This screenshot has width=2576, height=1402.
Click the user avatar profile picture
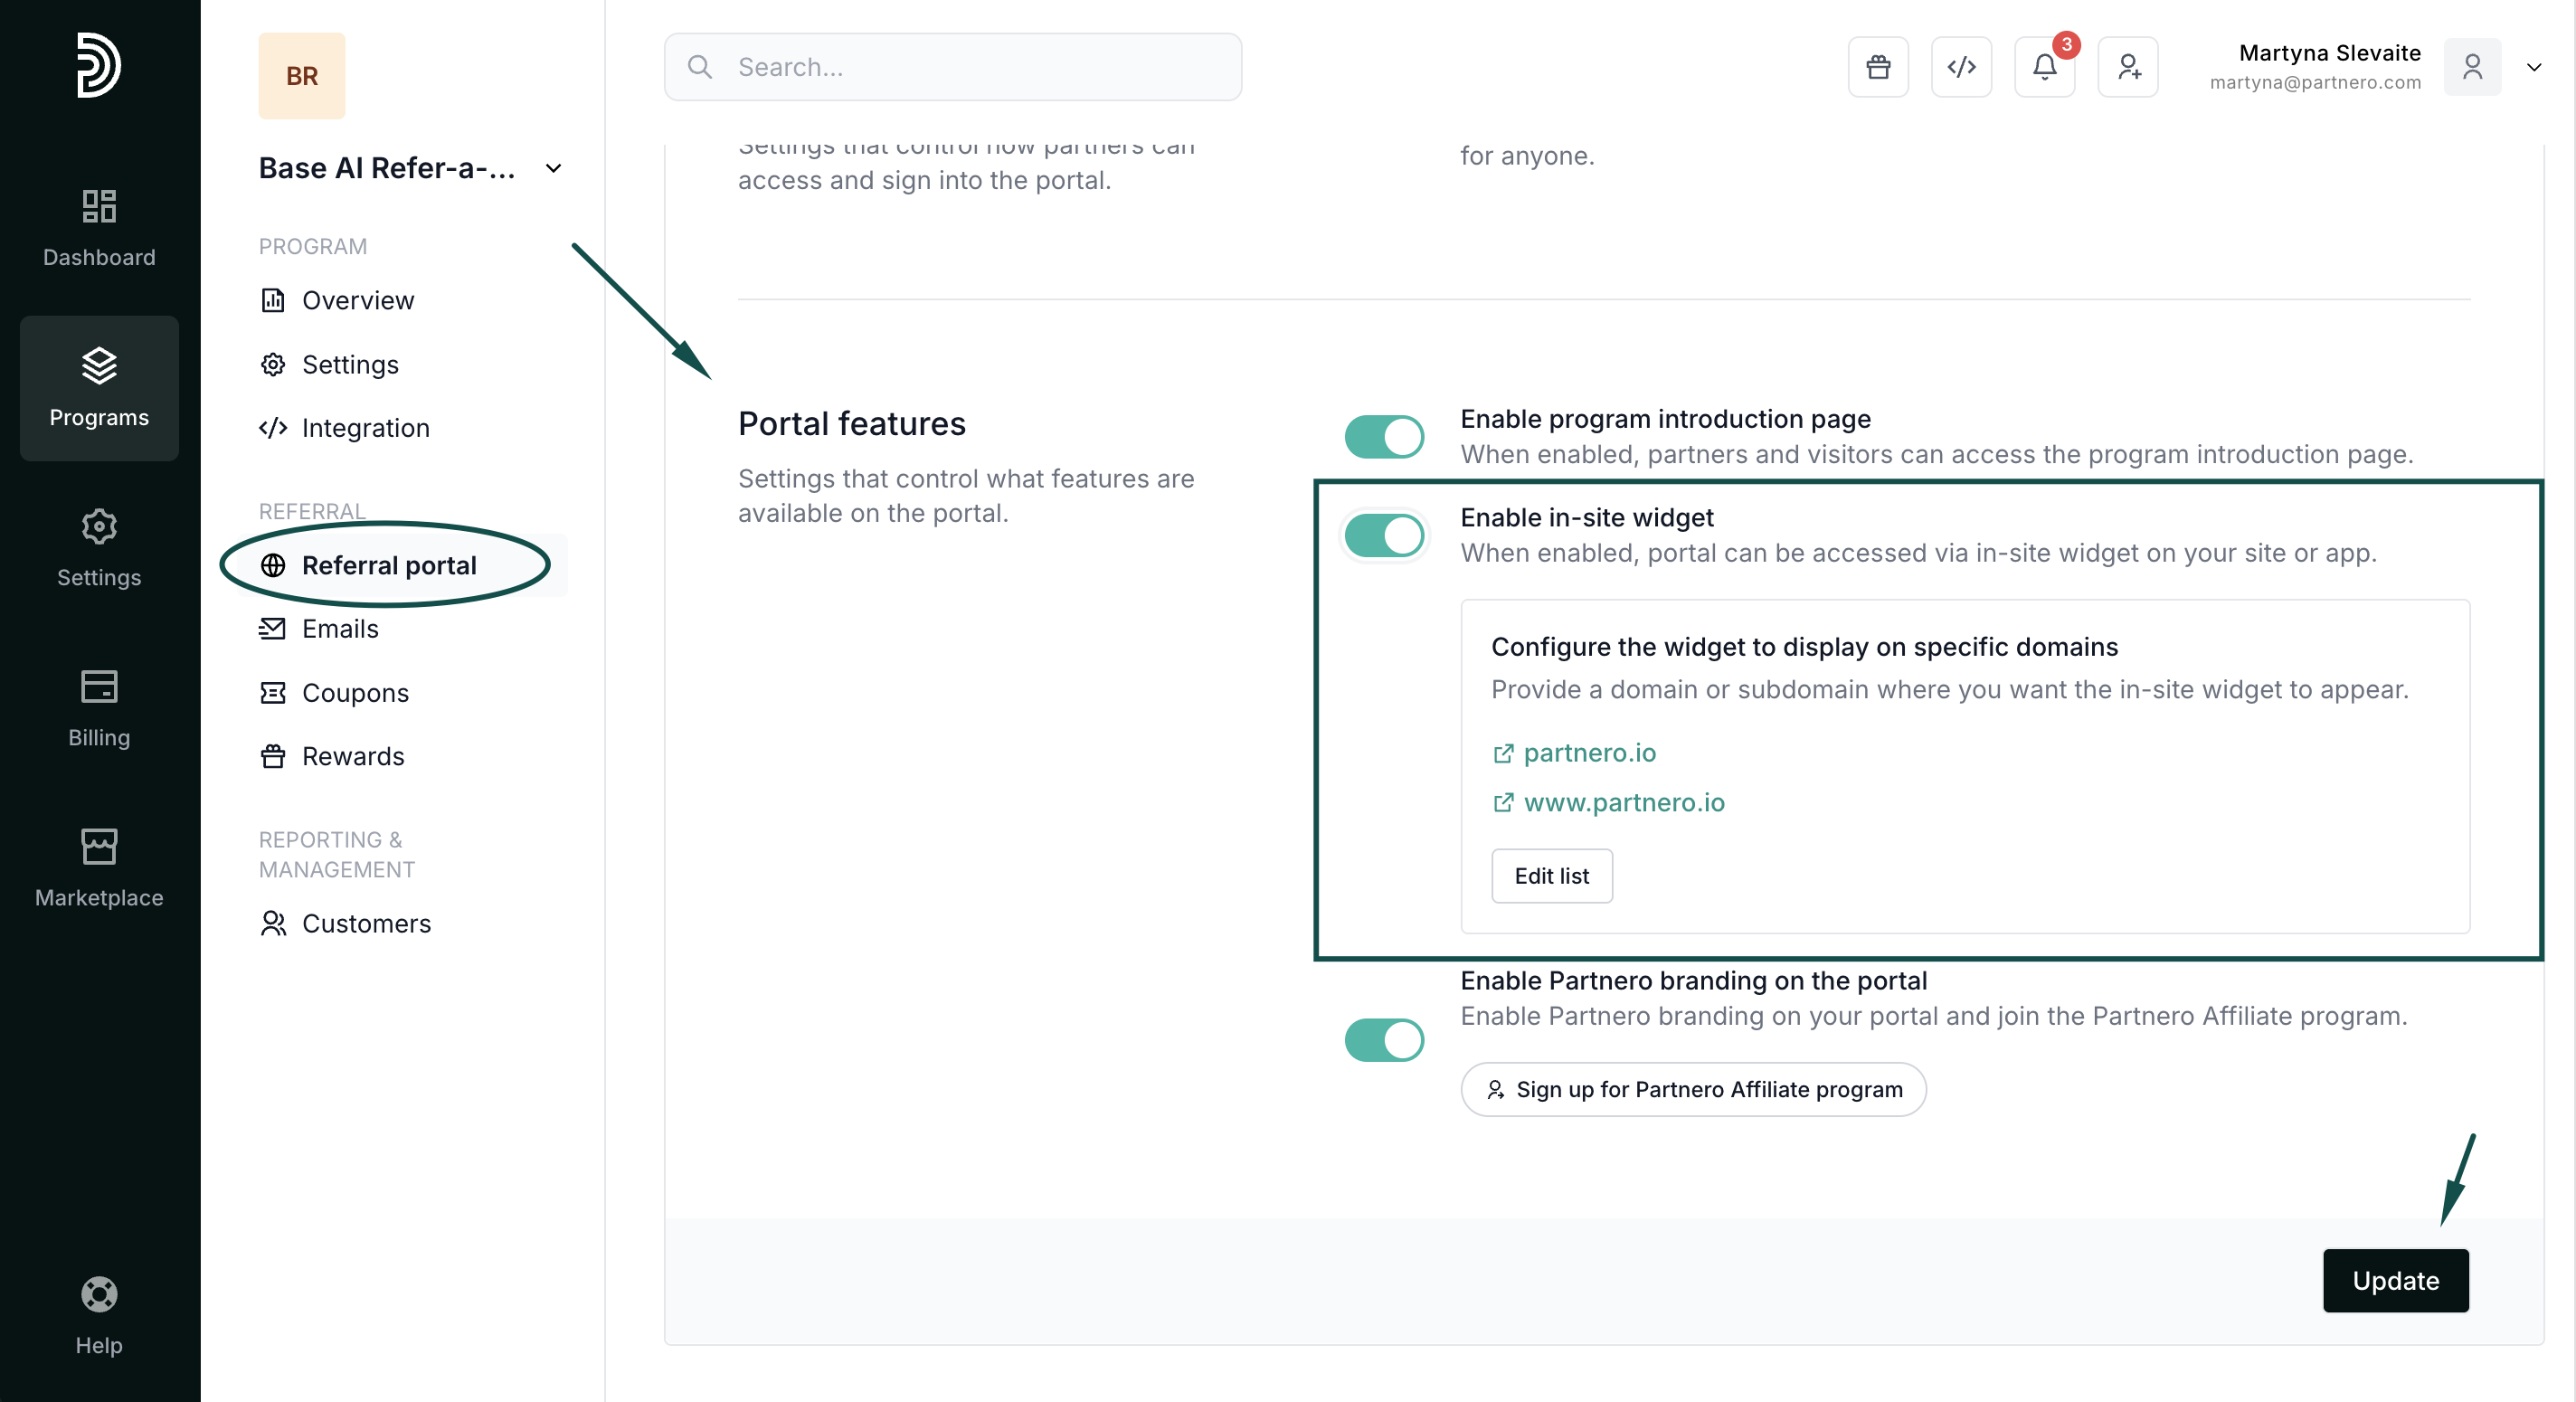(2471, 67)
